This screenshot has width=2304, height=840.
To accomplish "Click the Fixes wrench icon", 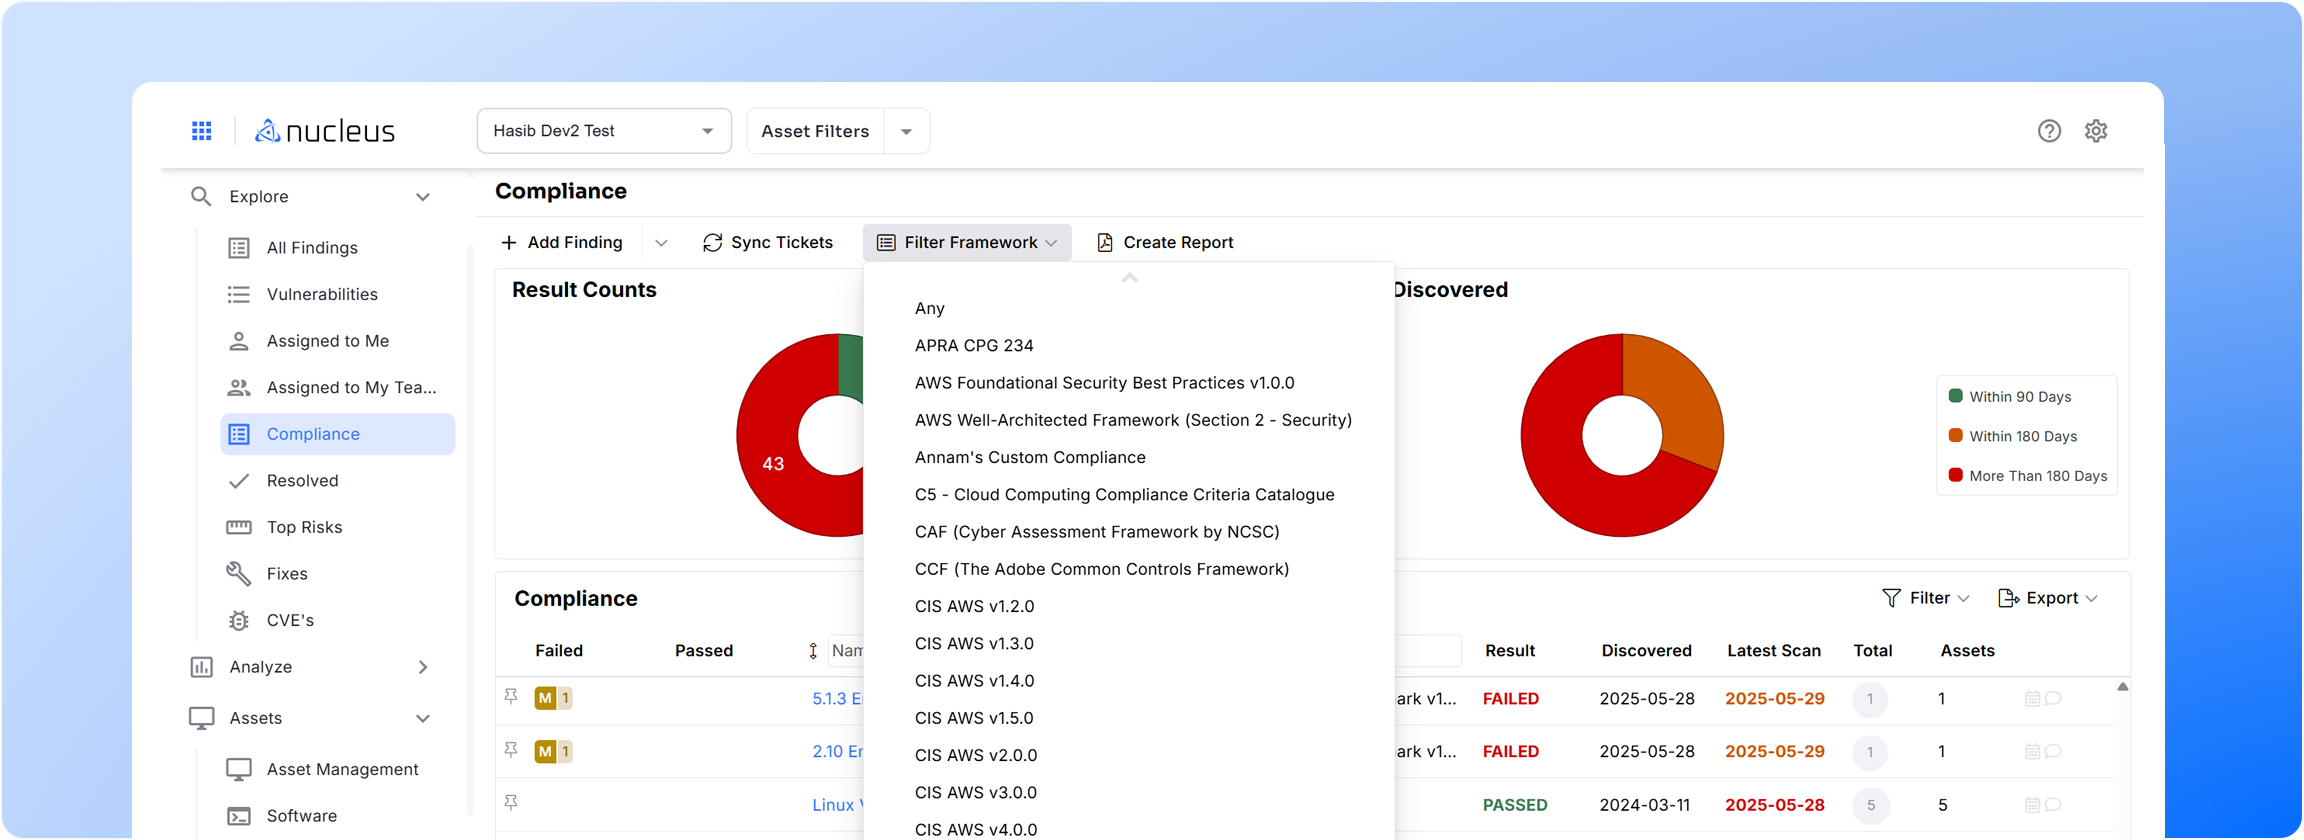I will click(x=239, y=573).
